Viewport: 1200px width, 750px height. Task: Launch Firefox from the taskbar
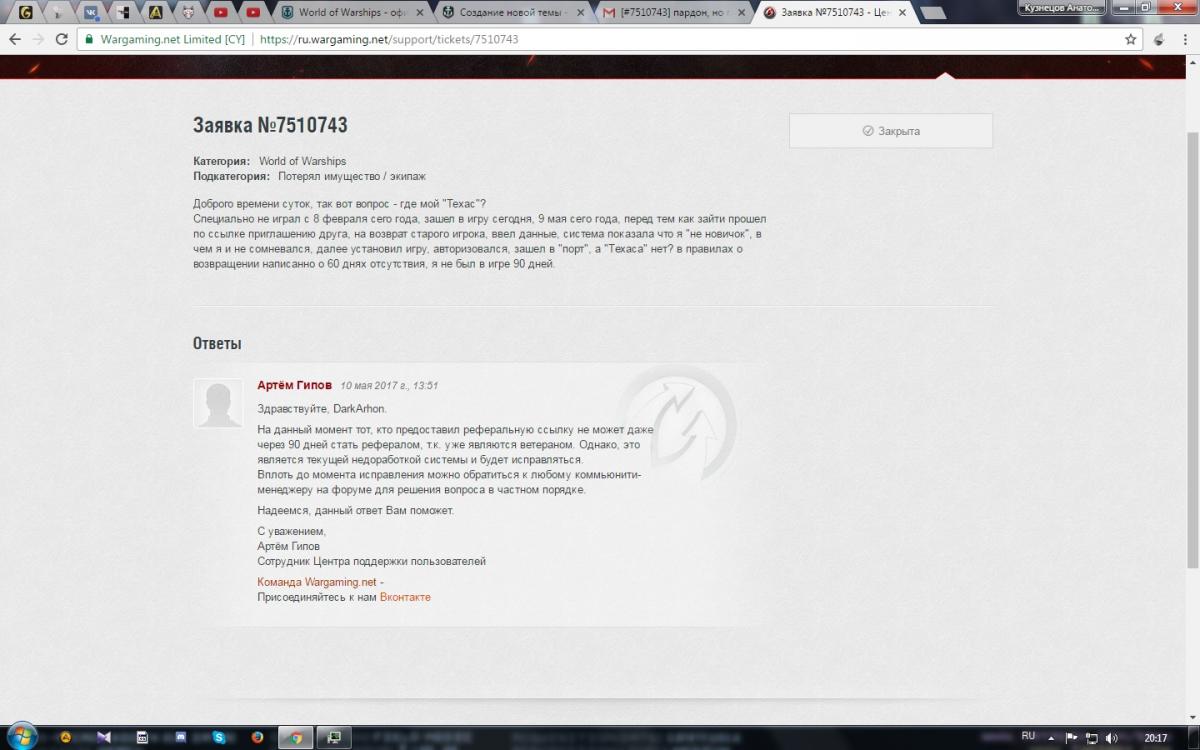tap(257, 738)
